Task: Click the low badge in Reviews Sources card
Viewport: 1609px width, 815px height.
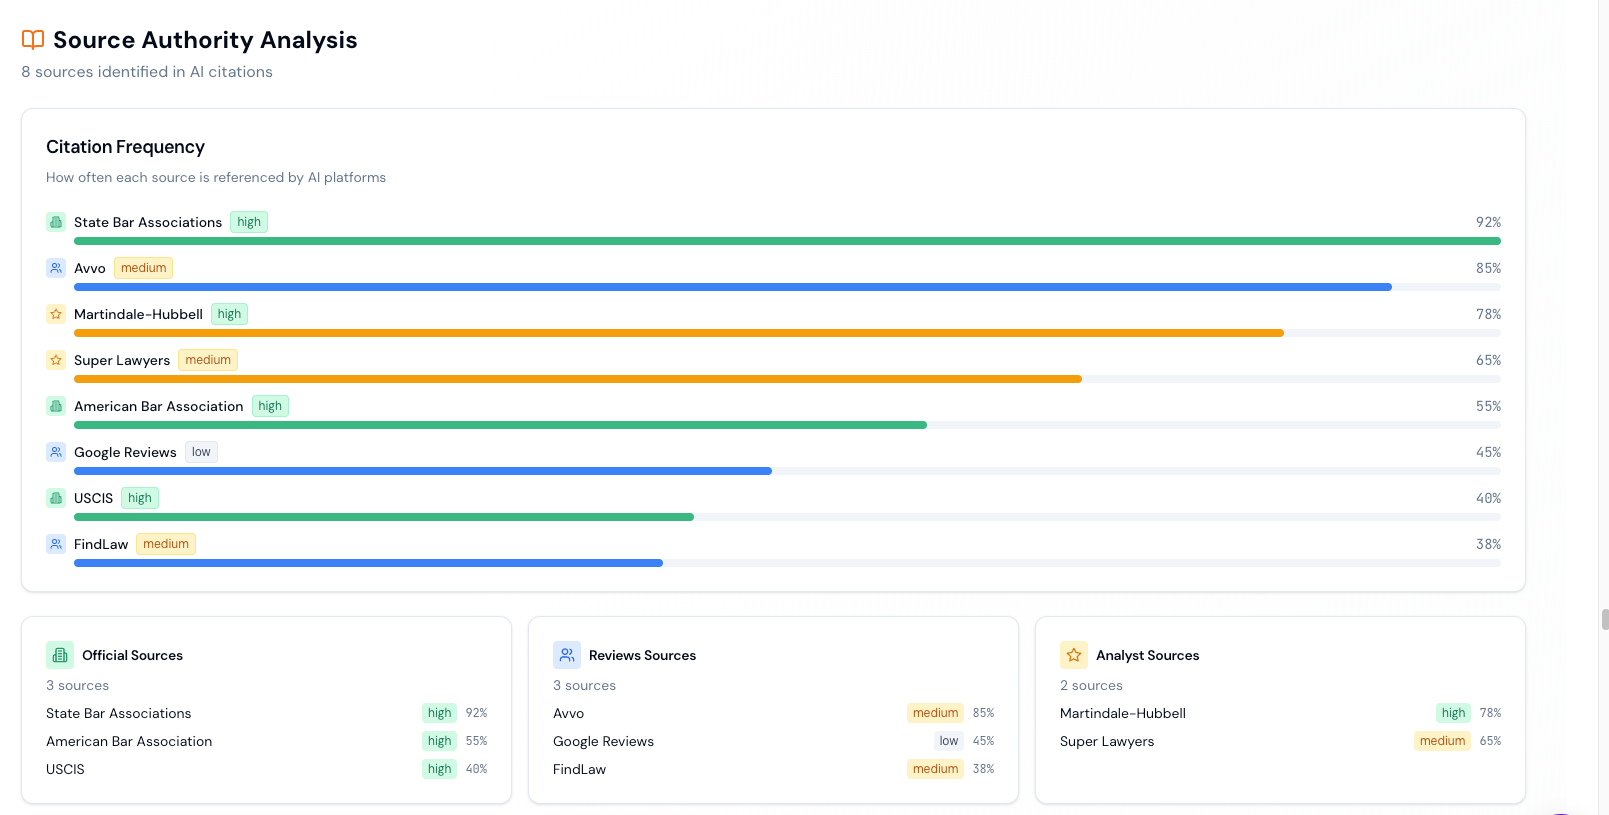Action: click(x=949, y=741)
